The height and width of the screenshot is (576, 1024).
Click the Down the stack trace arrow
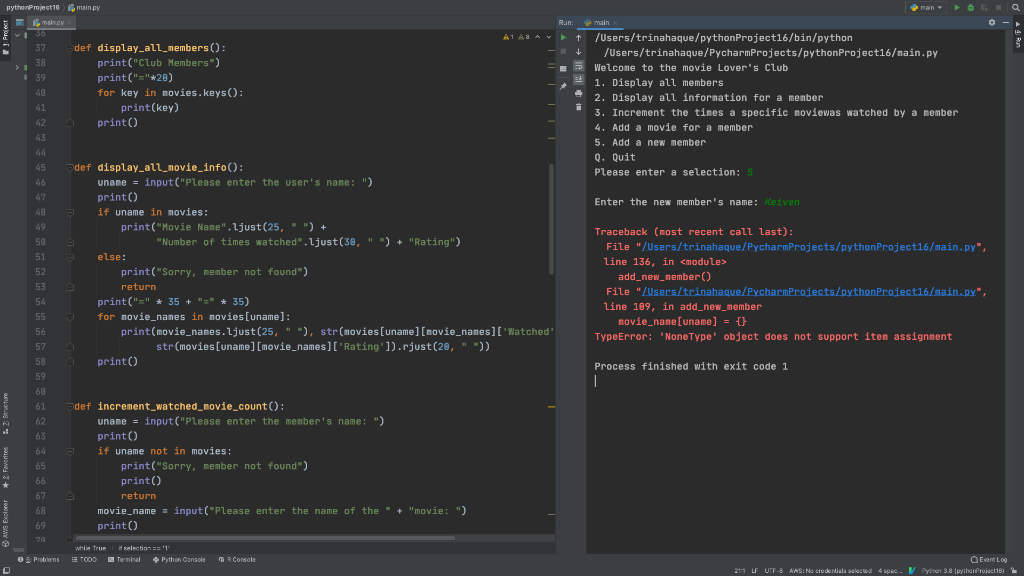(579, 52)
